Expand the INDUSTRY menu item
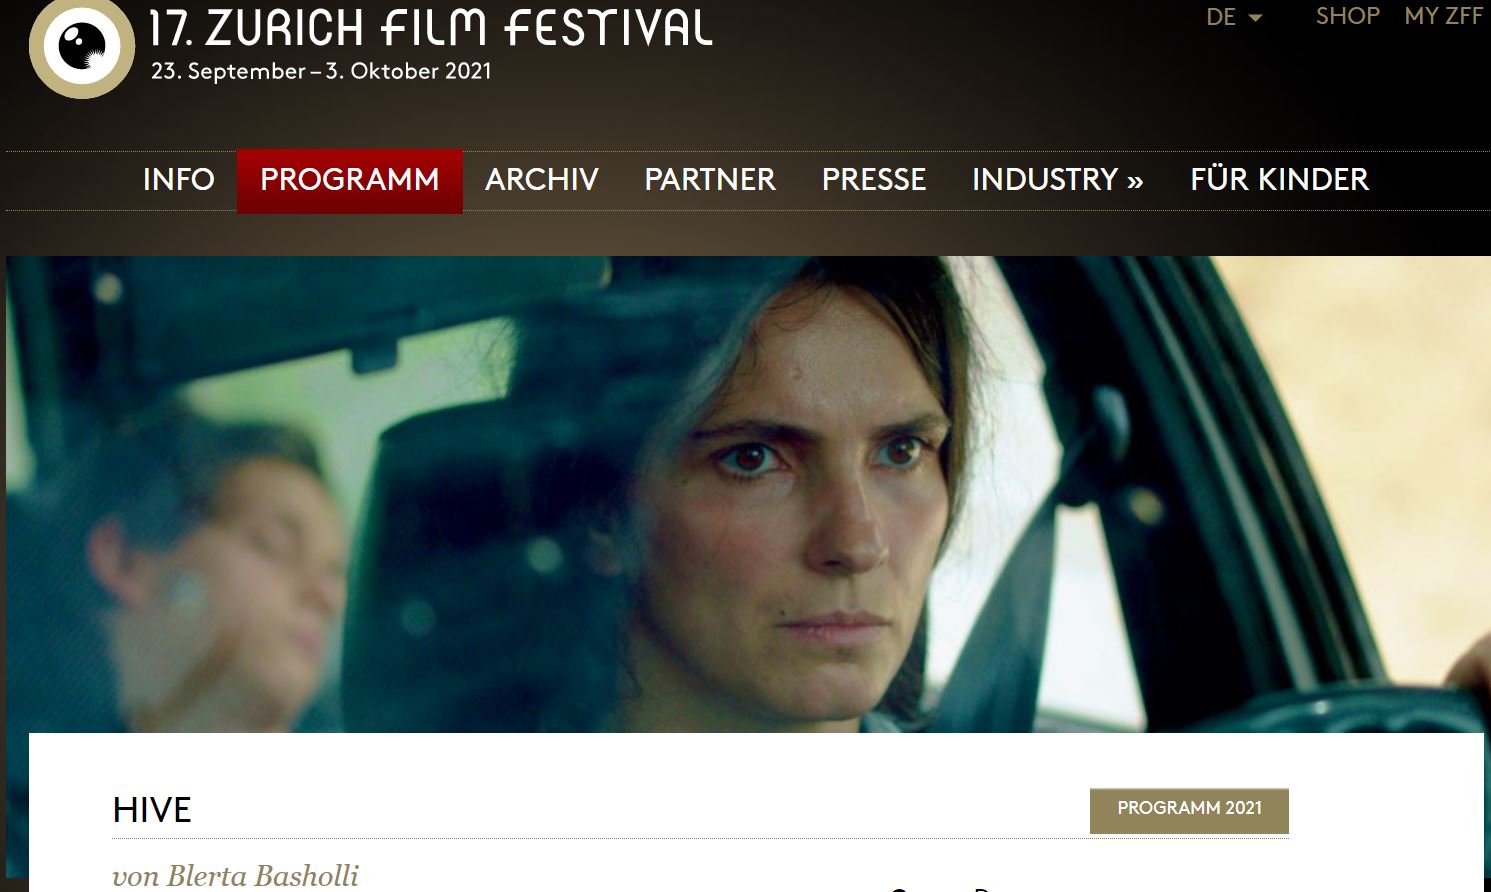This screenshot has height=892, width=1491. [x=1058, y=180]
